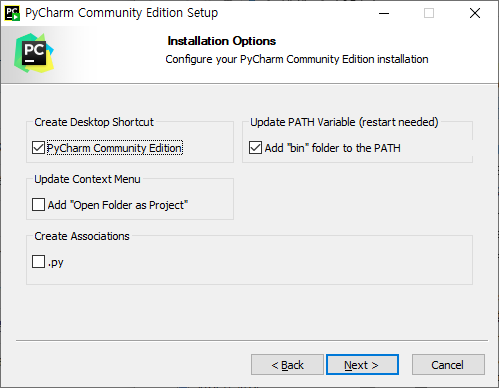Minimize the PyCharm Setup window
Screen dimensions: 499x388
tap(384, 13)
